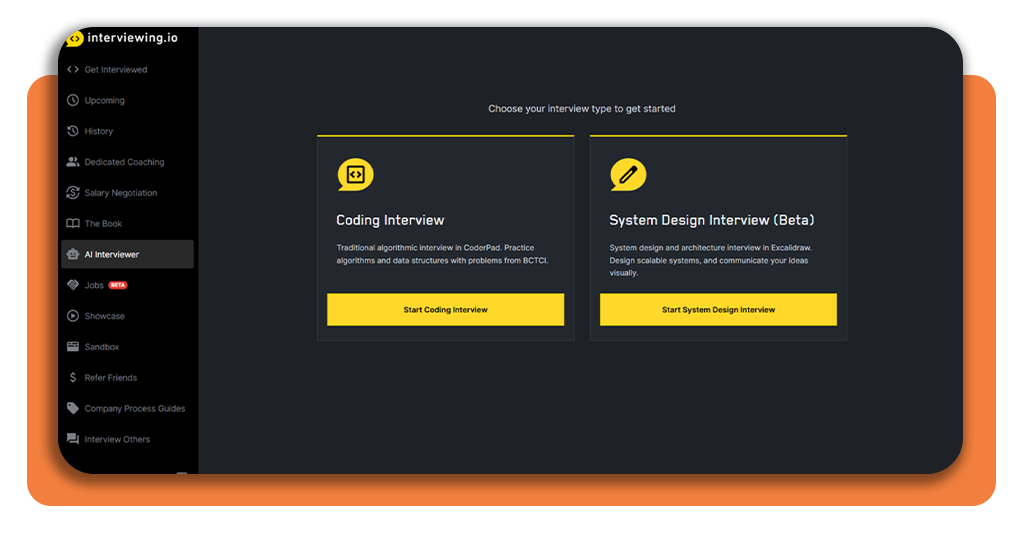Click the System Design Interview (Beta) heading
Viewport: 1024px width, 536px height.
[712, 220]
